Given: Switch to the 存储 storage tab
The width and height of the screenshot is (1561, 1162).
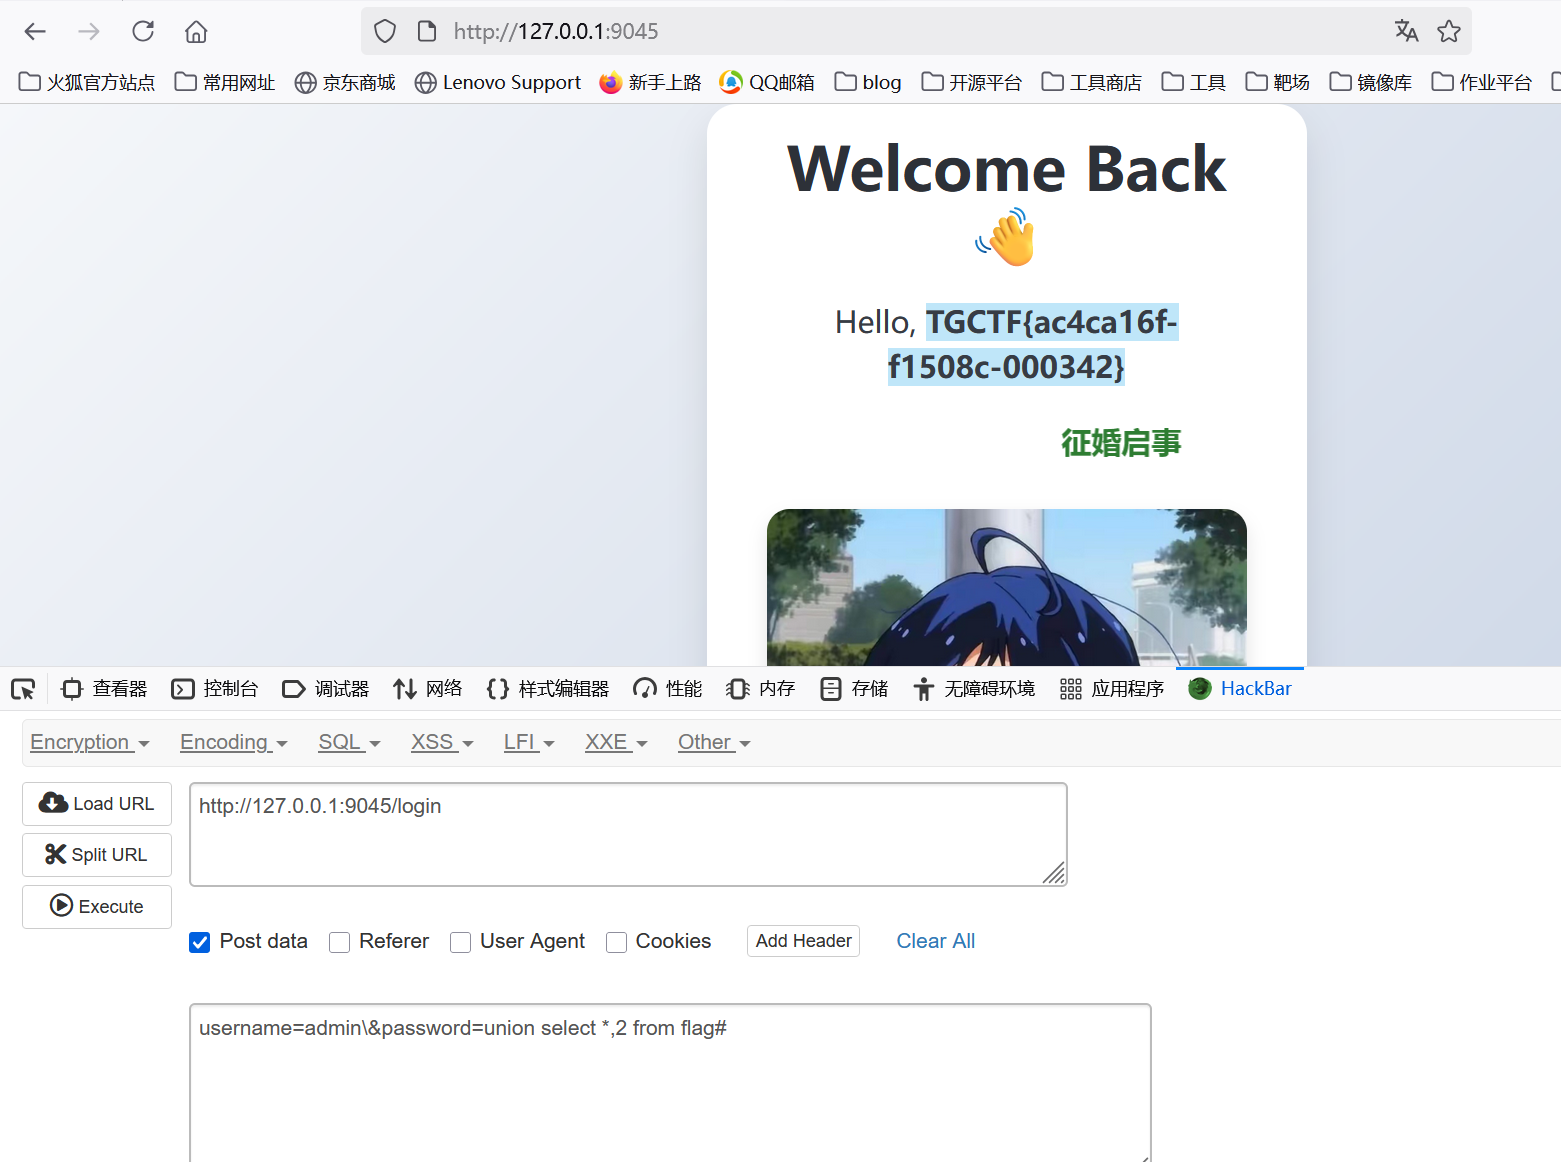Looking at the screenshot, I should 854,689.
